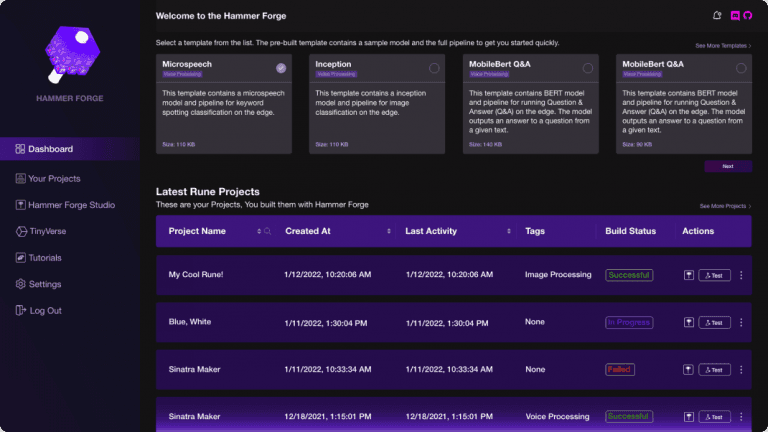Open the Discord chat icon
The height and width of the screenshot is (432, 768).
coord(734,16)
